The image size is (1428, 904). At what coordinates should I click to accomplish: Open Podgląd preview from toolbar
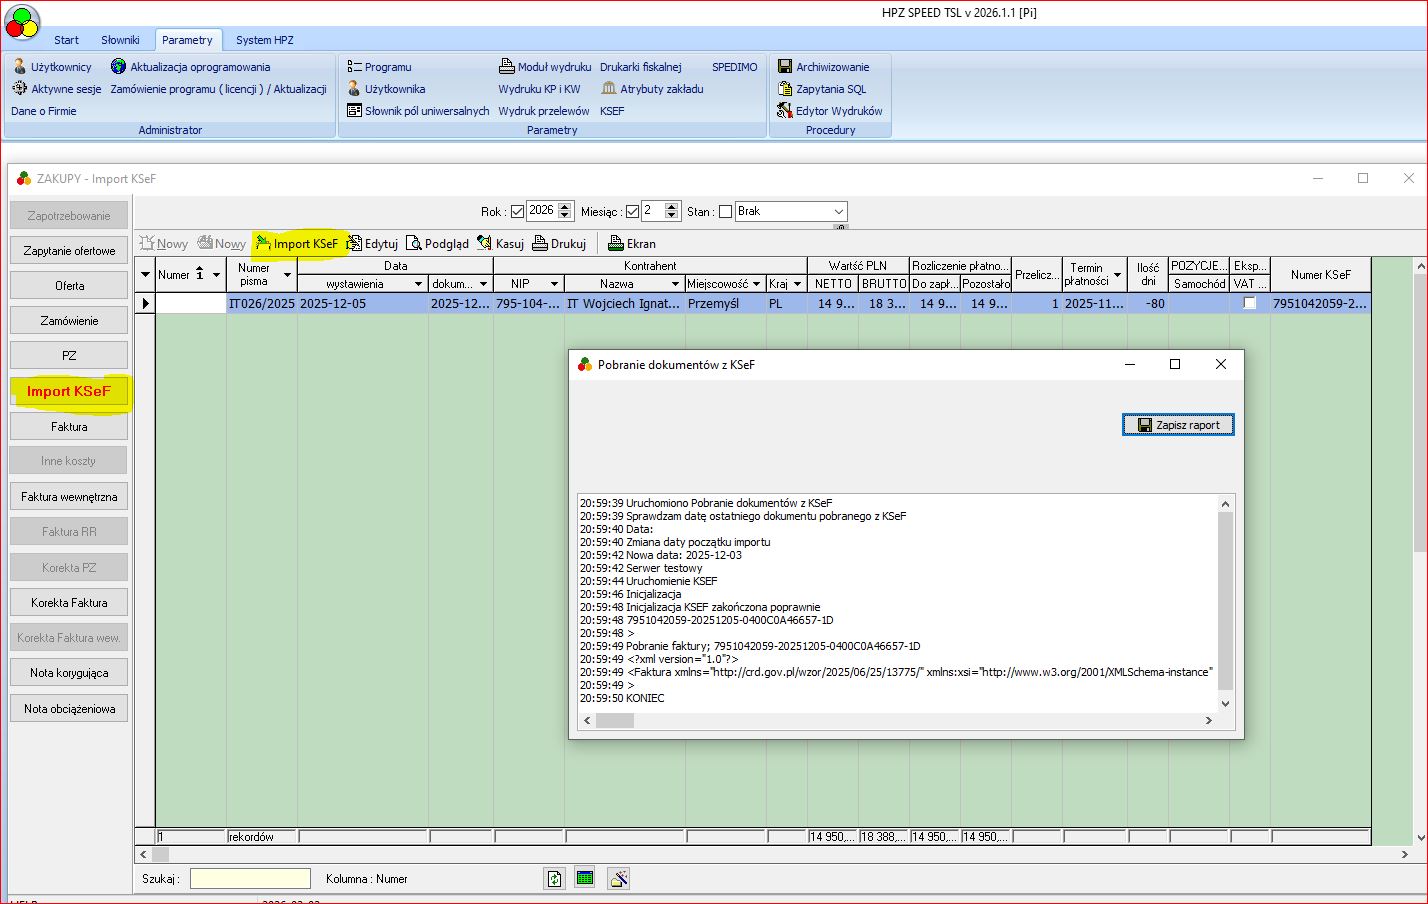point(414,243)
